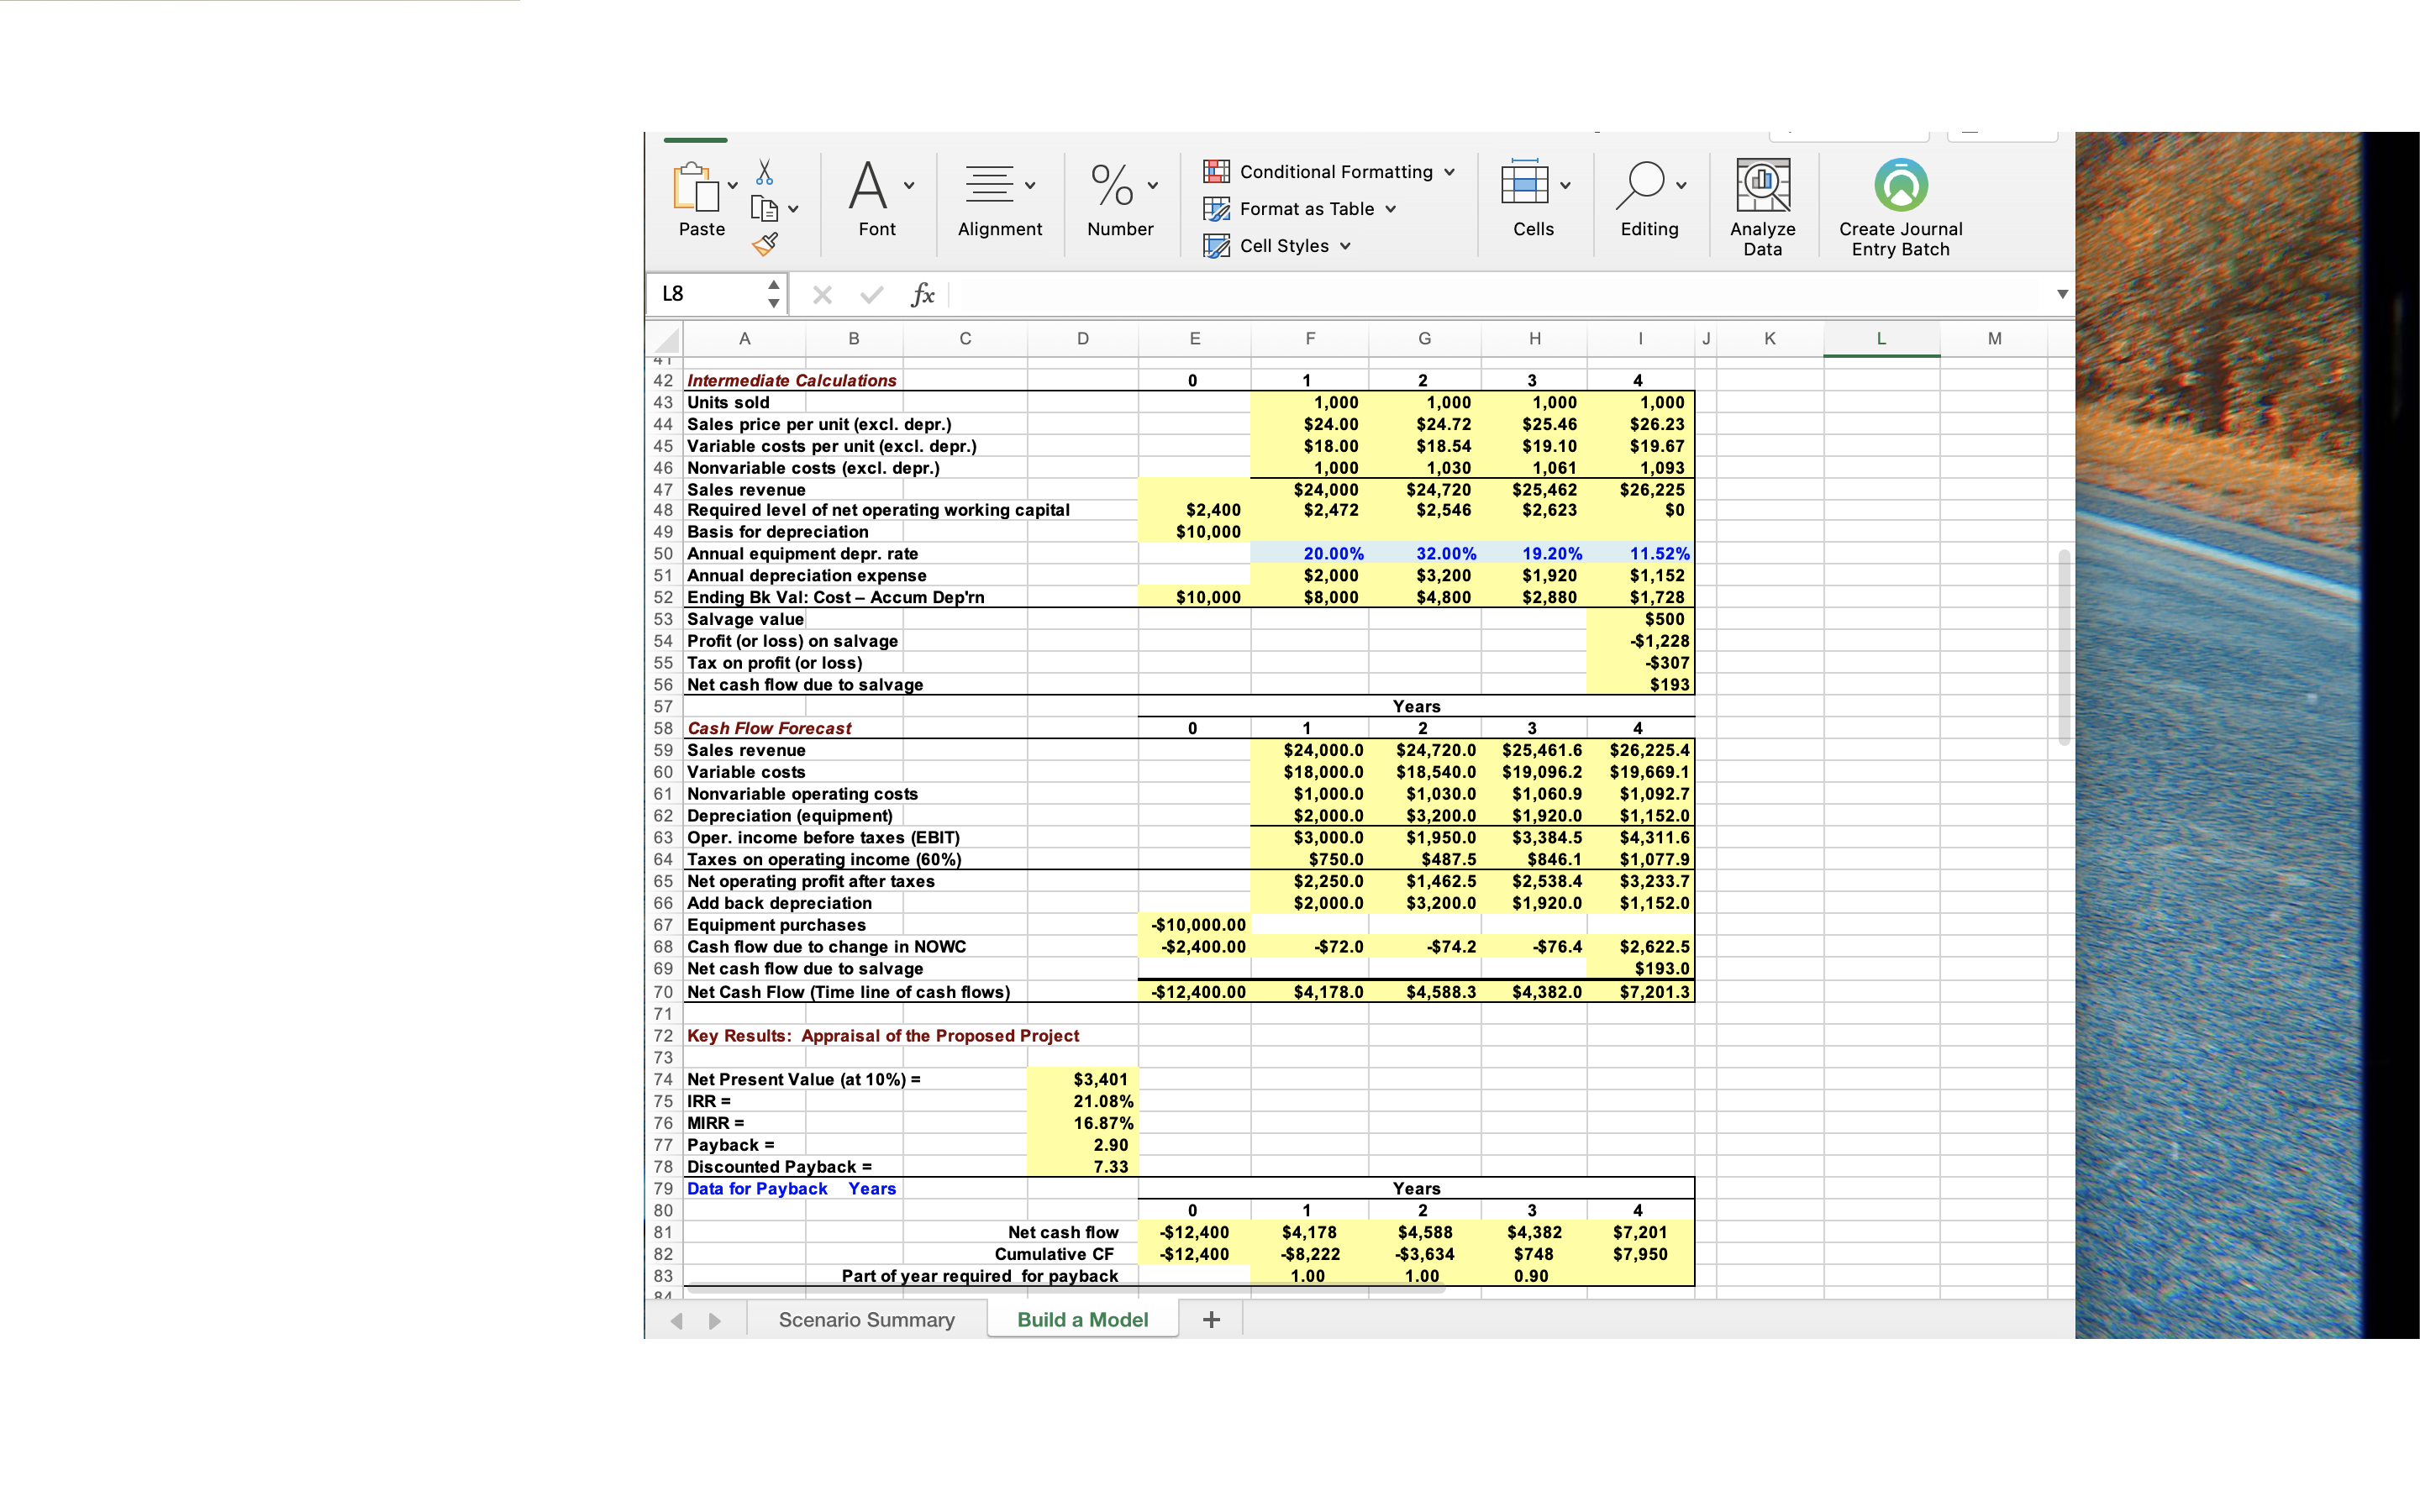Expand the Cell Styles dropdown arrow
The width and height of the screenshot is (2420, 1512).
coord(1345,246)
